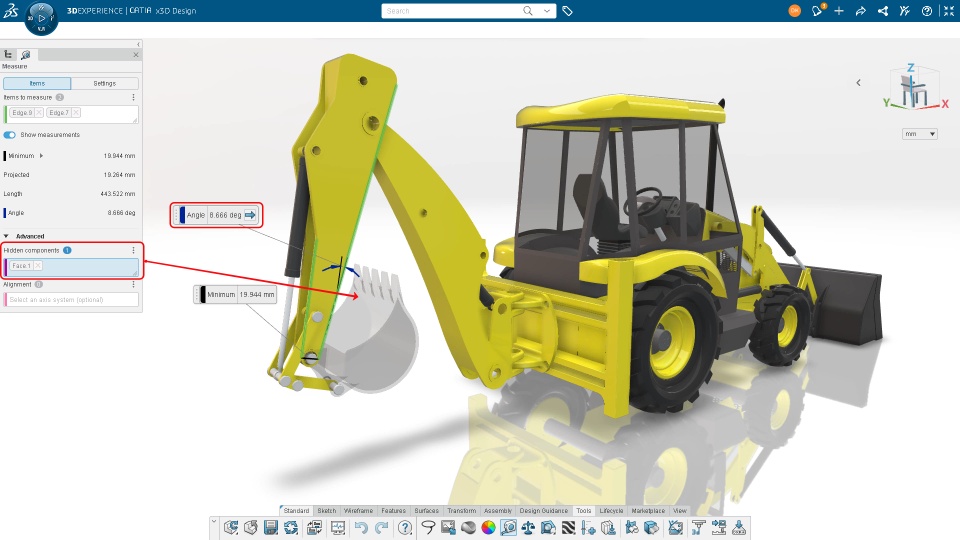The width and height of the screenshot is (960, 540).
Task: Remove Edge.9 from items to measure
Action: (39, 113)
